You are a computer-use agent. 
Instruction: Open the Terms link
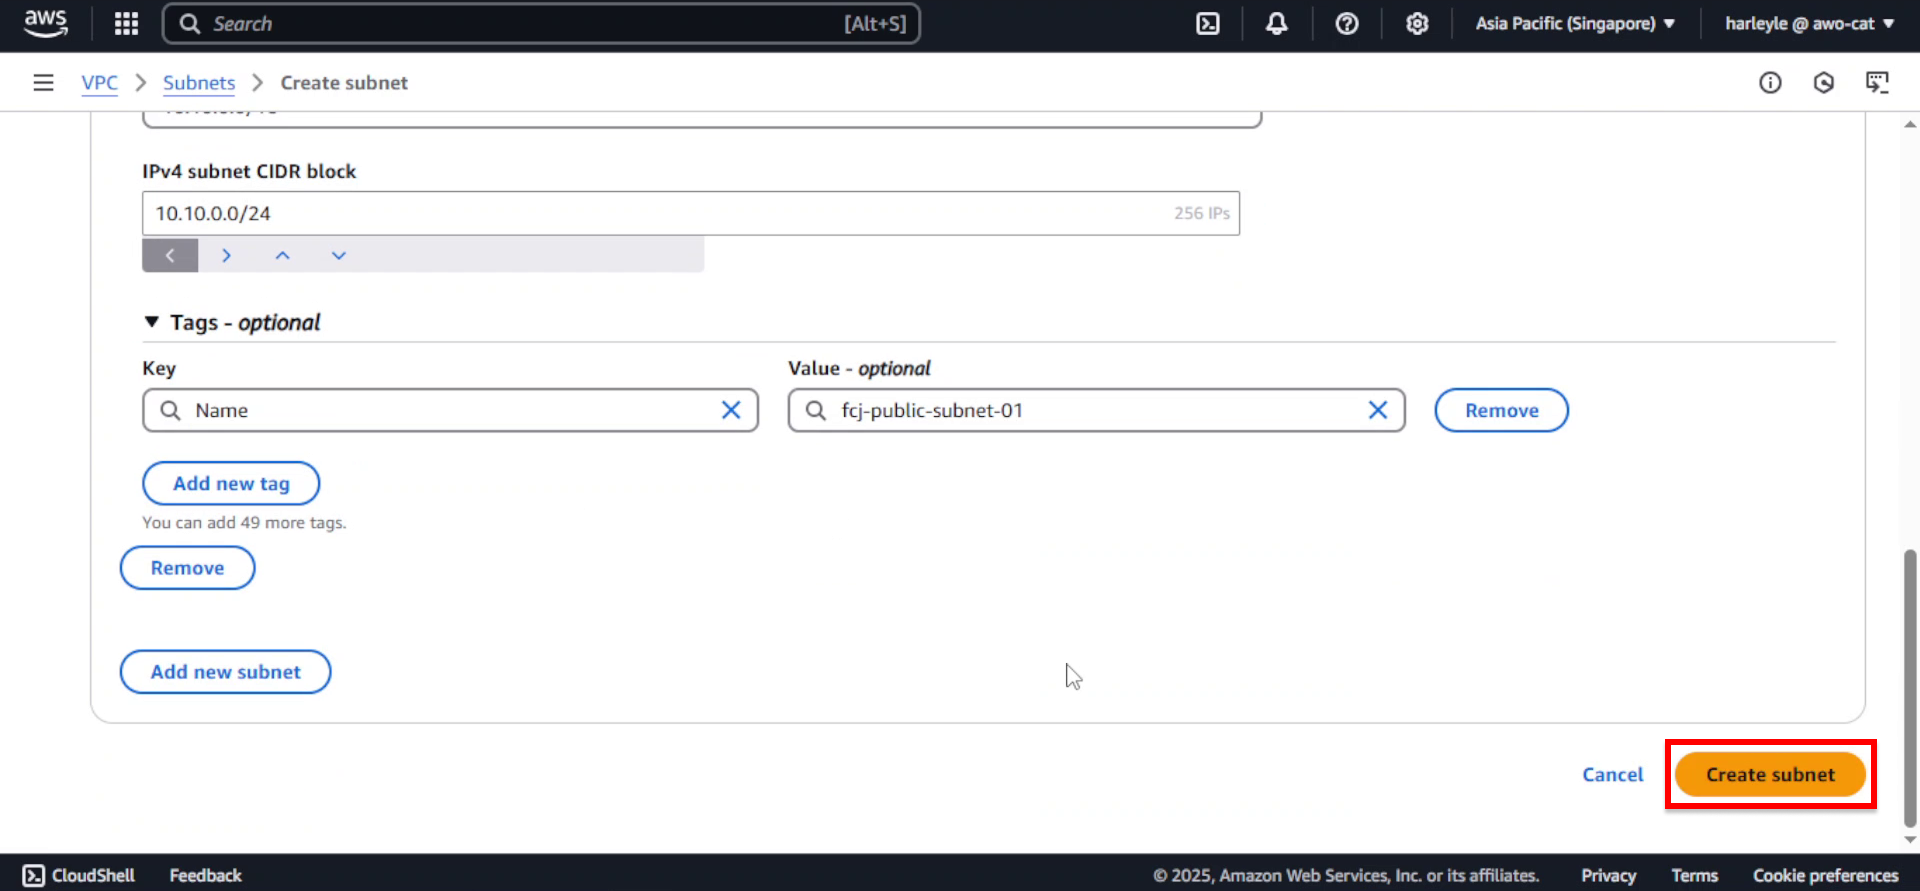coord(1694,875)
